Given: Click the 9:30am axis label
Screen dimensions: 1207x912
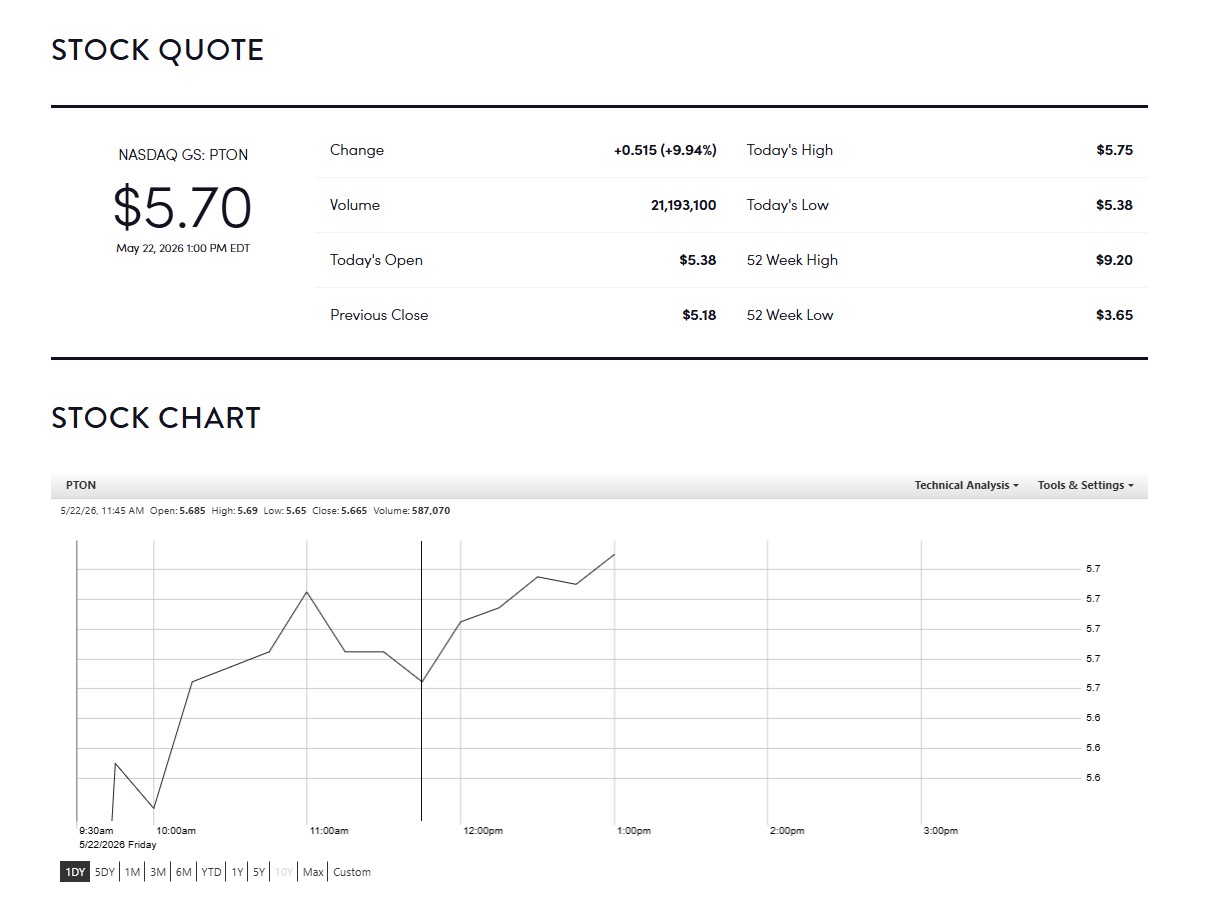Looking at the screenshot, I should click(x=96, y=831).
